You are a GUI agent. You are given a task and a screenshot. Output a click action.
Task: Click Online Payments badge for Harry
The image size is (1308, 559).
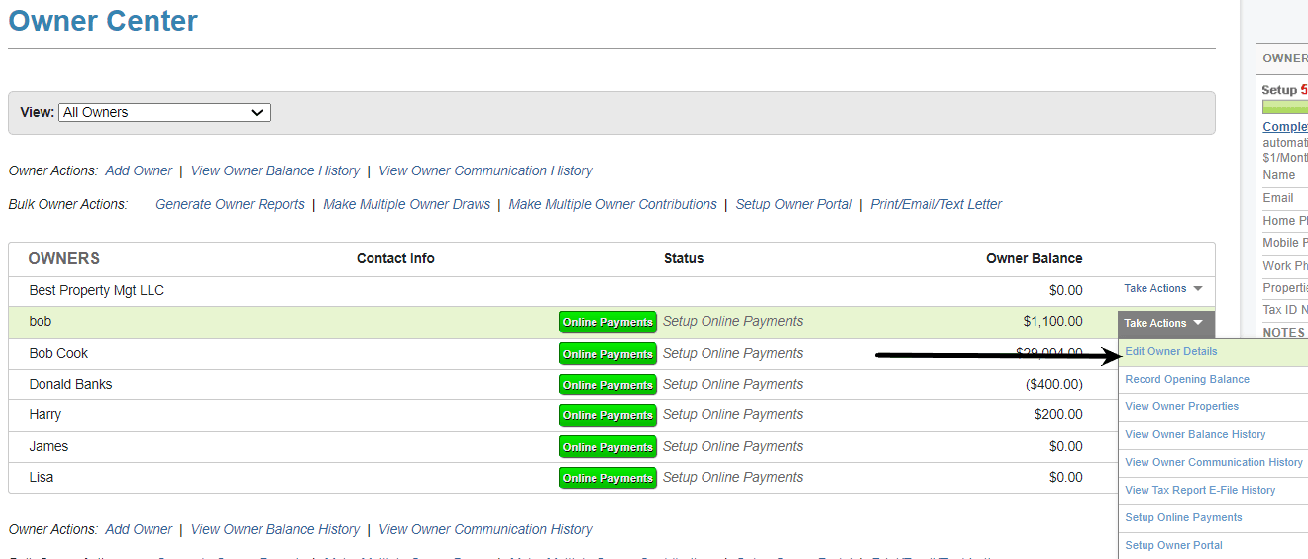point(607,415)
